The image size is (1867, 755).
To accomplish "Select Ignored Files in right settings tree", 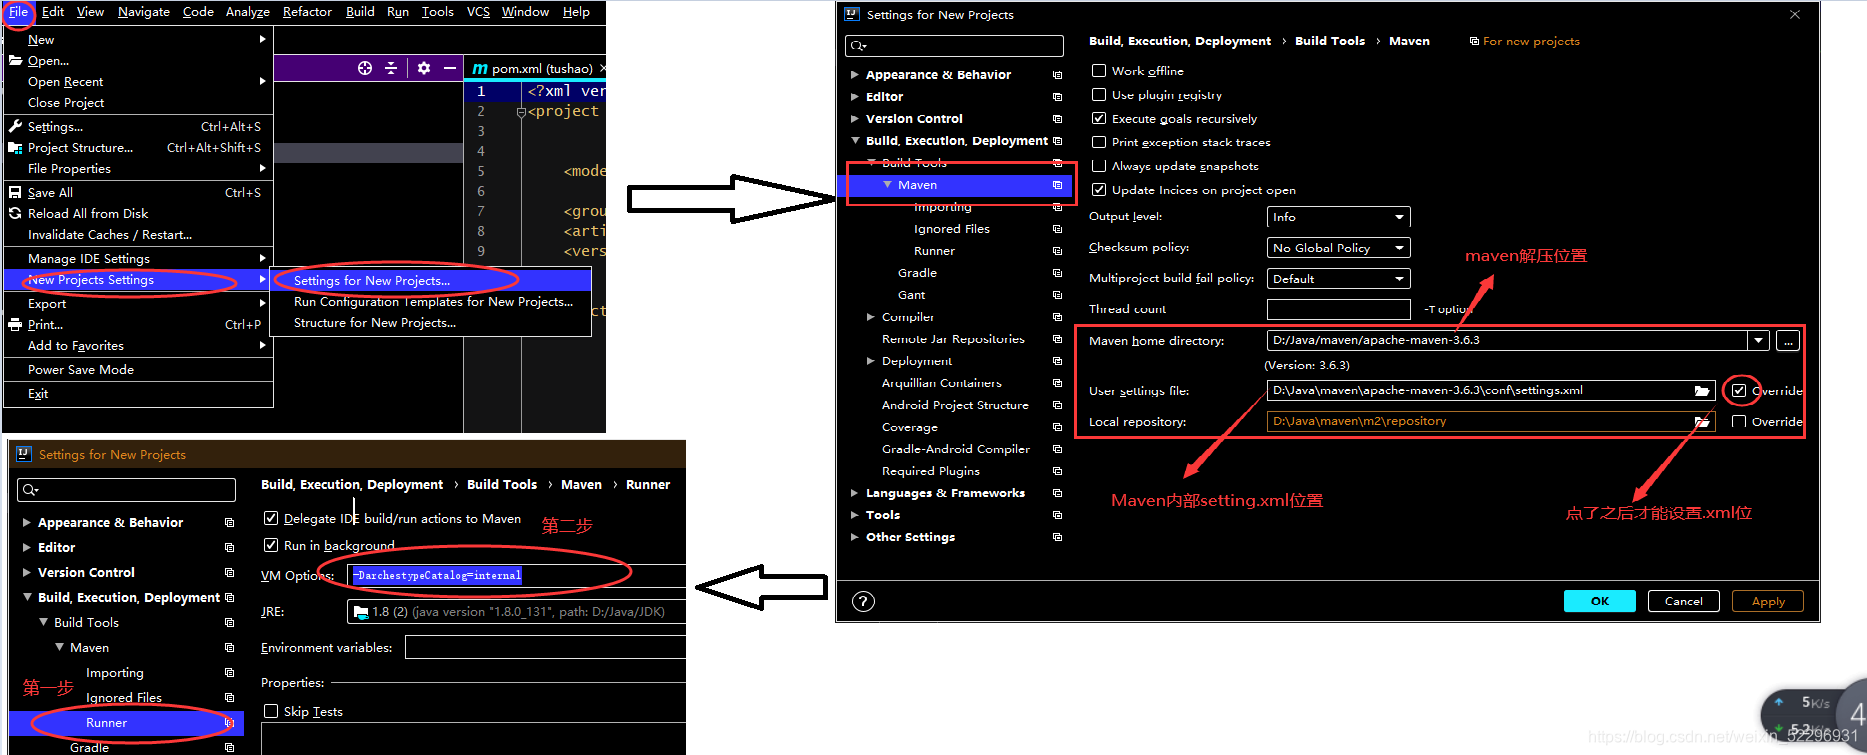I will [x=951, y=229].
